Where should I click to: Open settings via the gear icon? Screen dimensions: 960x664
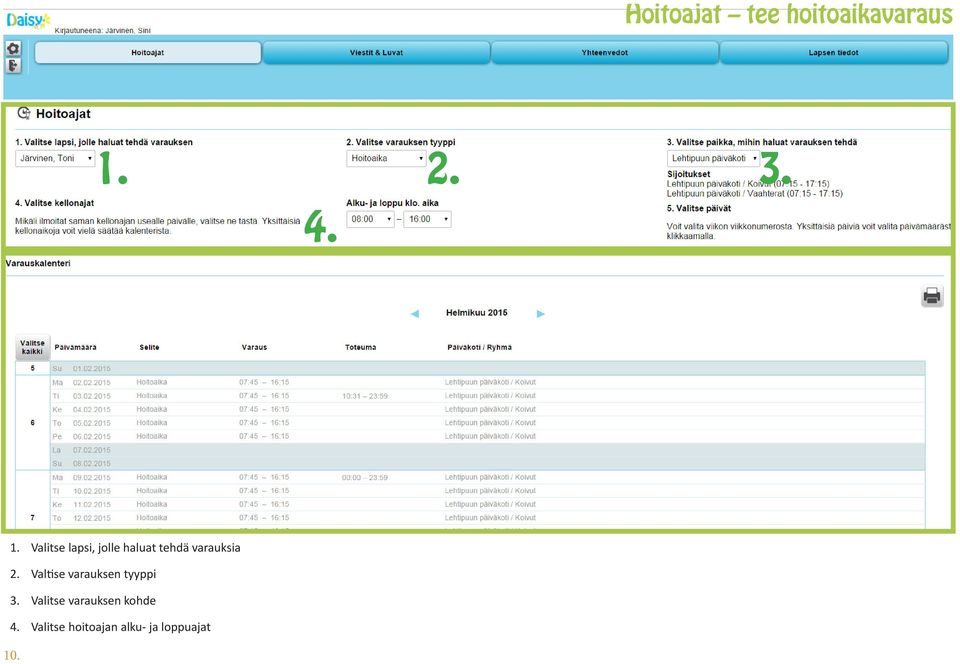[x=13, y=48]
